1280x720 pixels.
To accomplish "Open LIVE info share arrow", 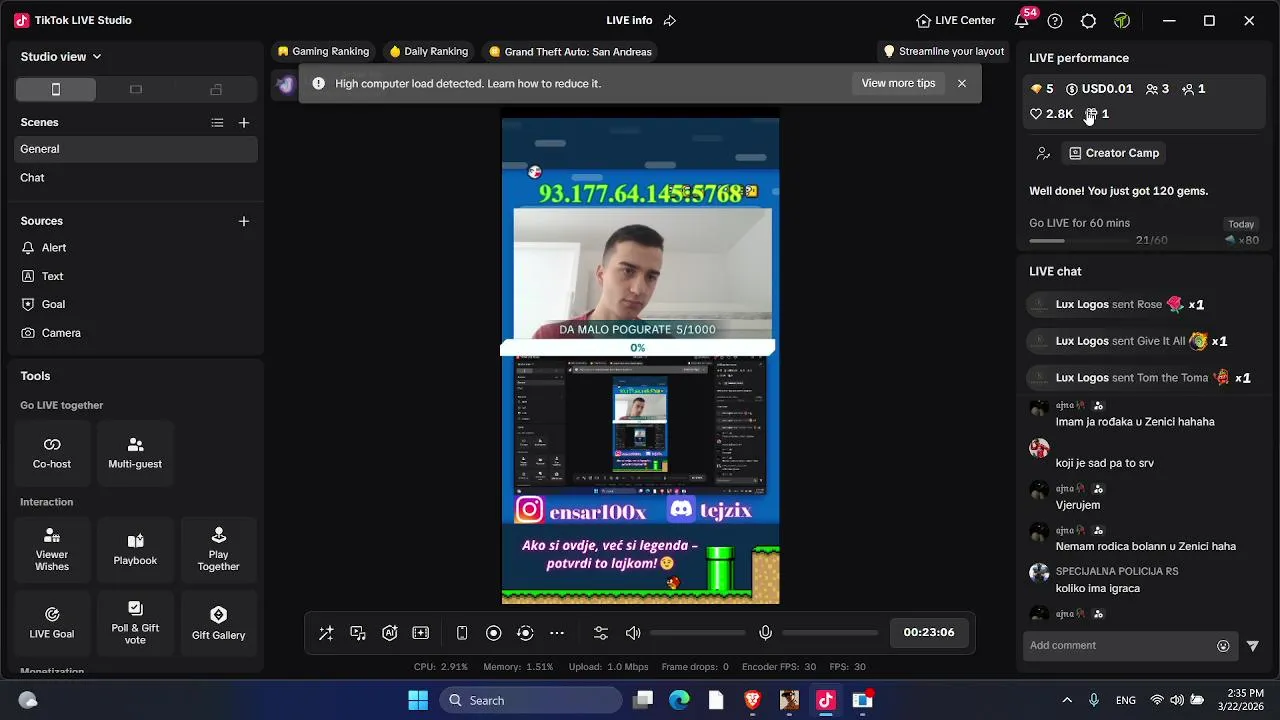I will [x=670, y=20].
